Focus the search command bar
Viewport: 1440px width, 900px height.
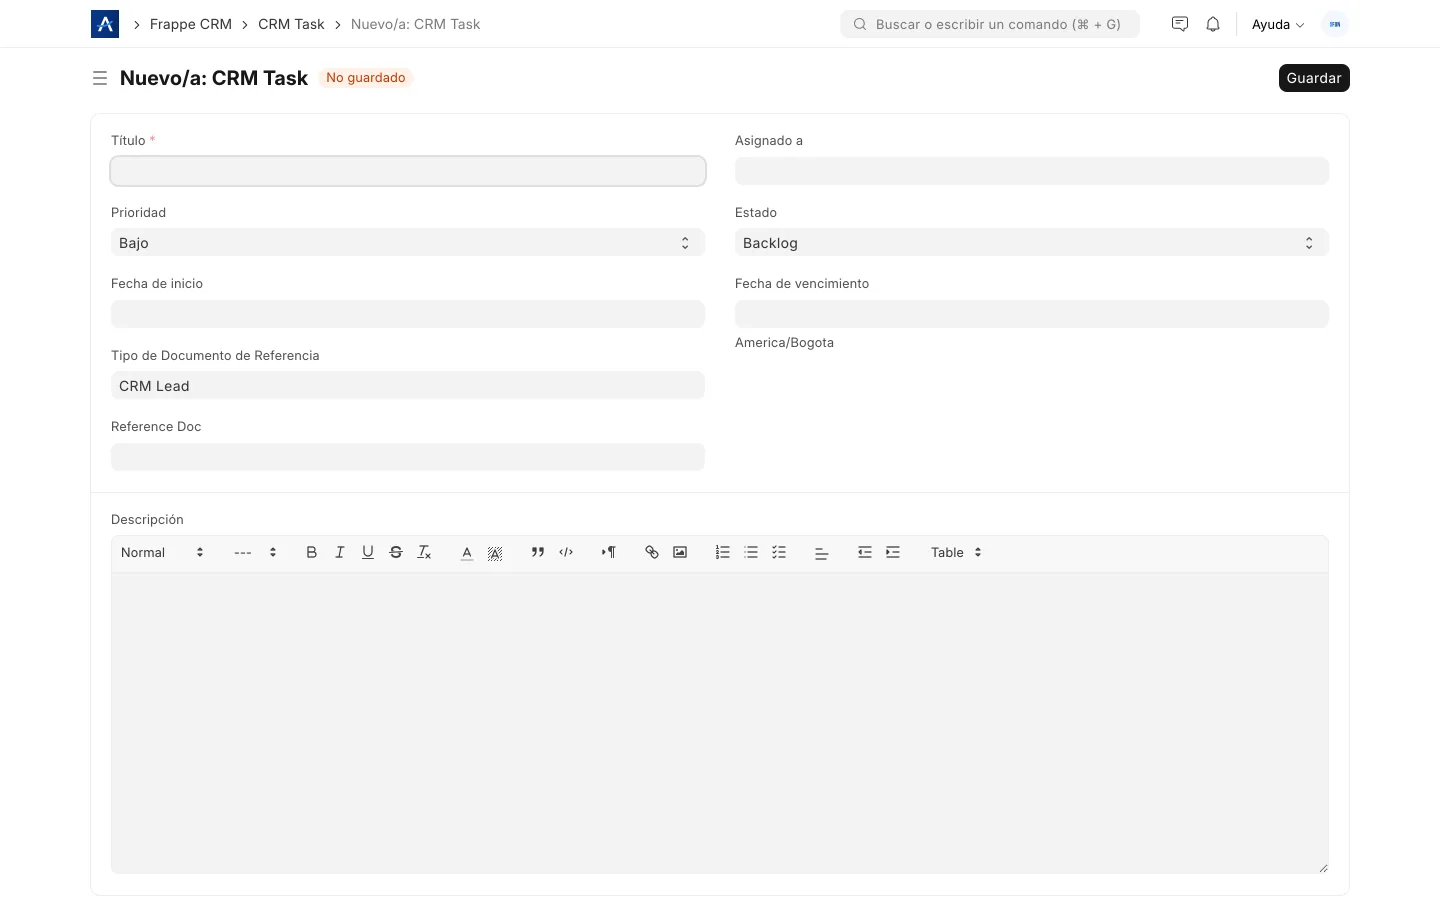[990, 24]
